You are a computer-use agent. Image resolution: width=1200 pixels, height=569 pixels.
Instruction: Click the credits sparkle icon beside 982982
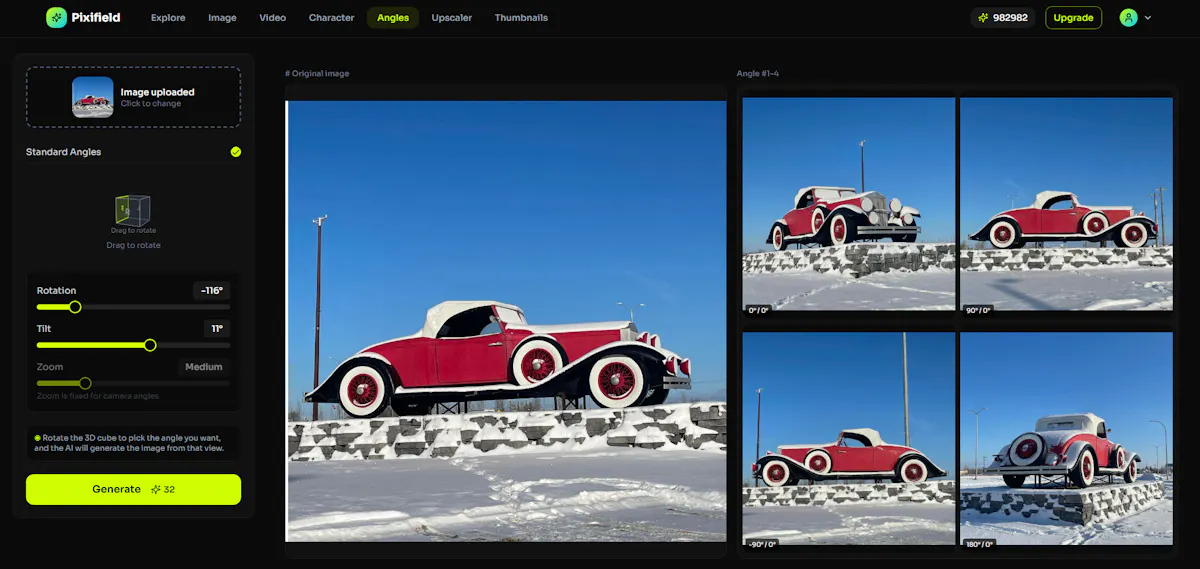pos(984,18)
